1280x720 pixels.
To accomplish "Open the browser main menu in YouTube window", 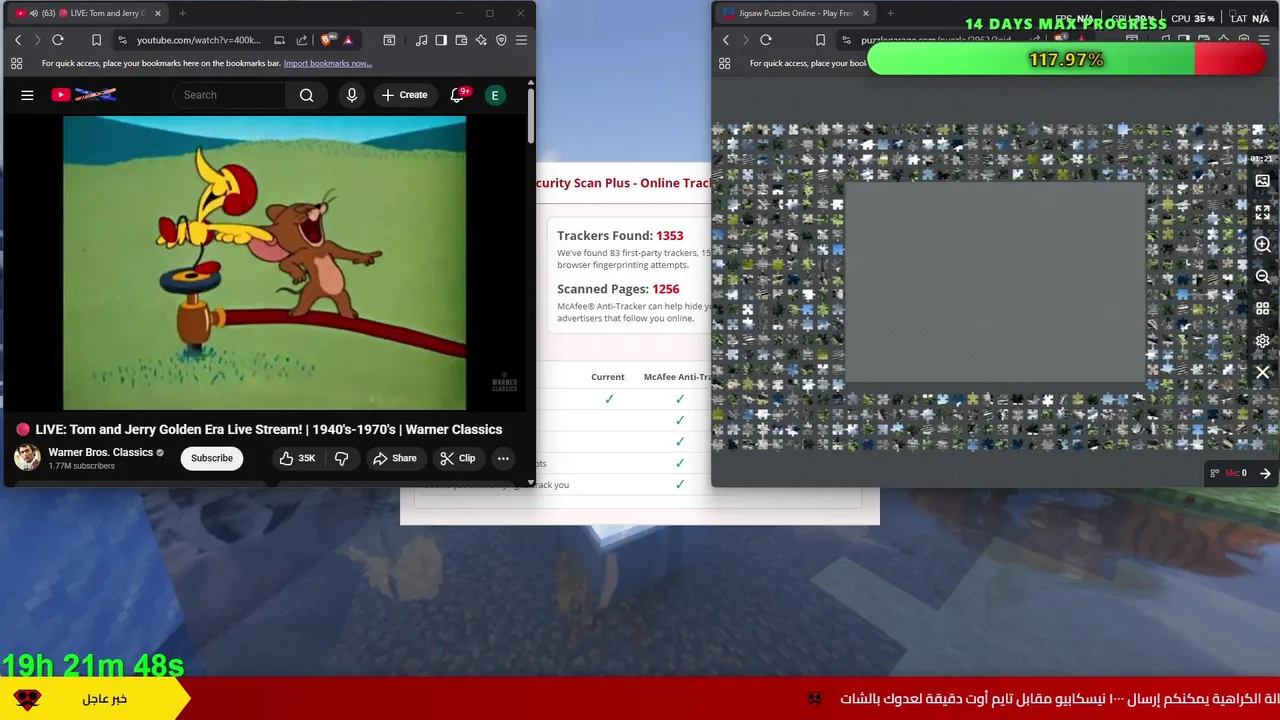I will (x=521, y=40).
